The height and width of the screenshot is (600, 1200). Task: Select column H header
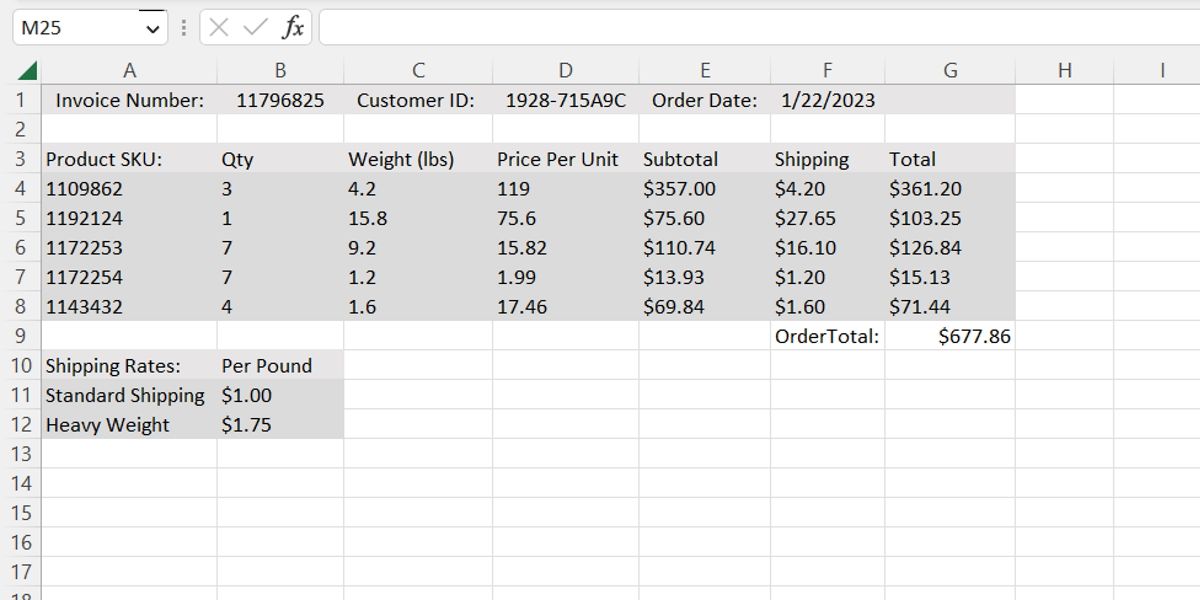[x=1064, y=70]
